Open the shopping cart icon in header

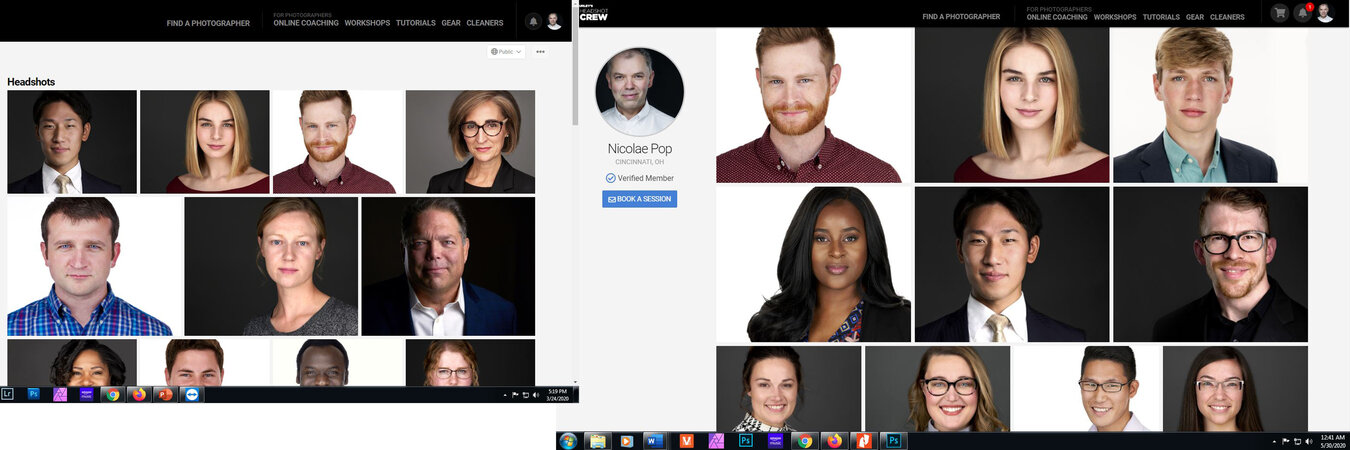coord(1279,13)
